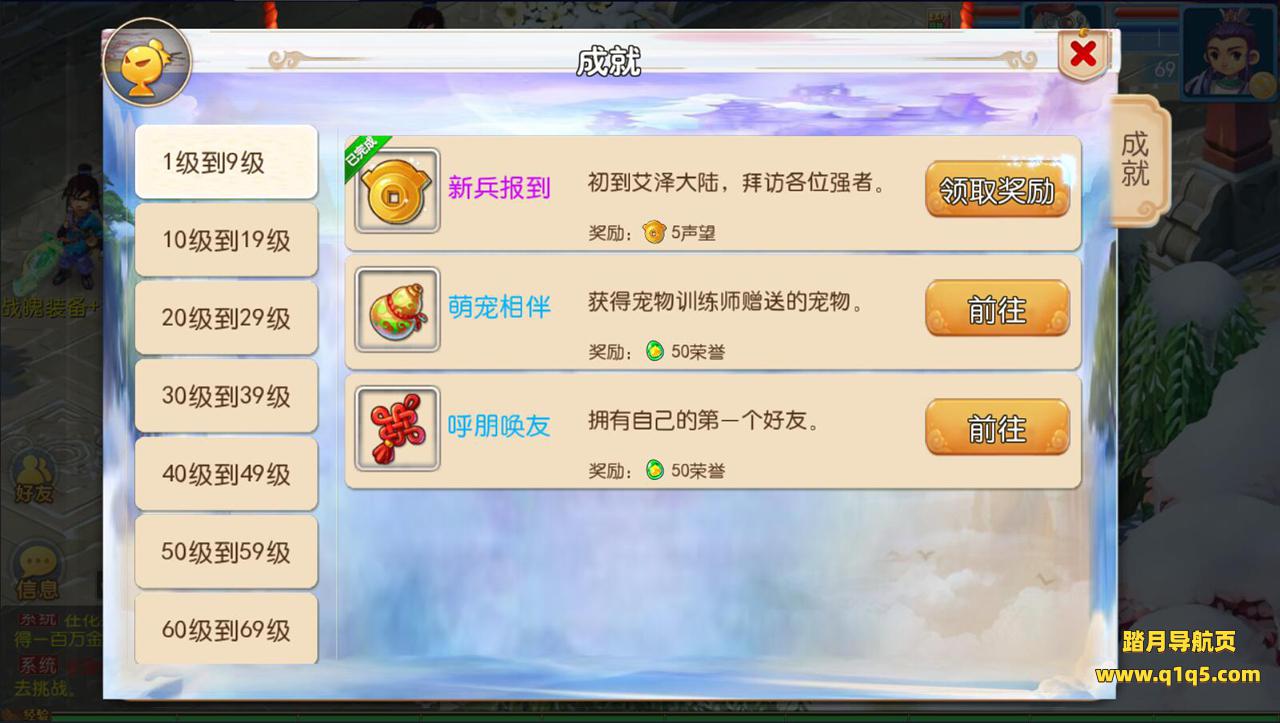Click the gourd pet achievement icon
The width and height of the screenshot is (1280, 723).
coord(397,309)
